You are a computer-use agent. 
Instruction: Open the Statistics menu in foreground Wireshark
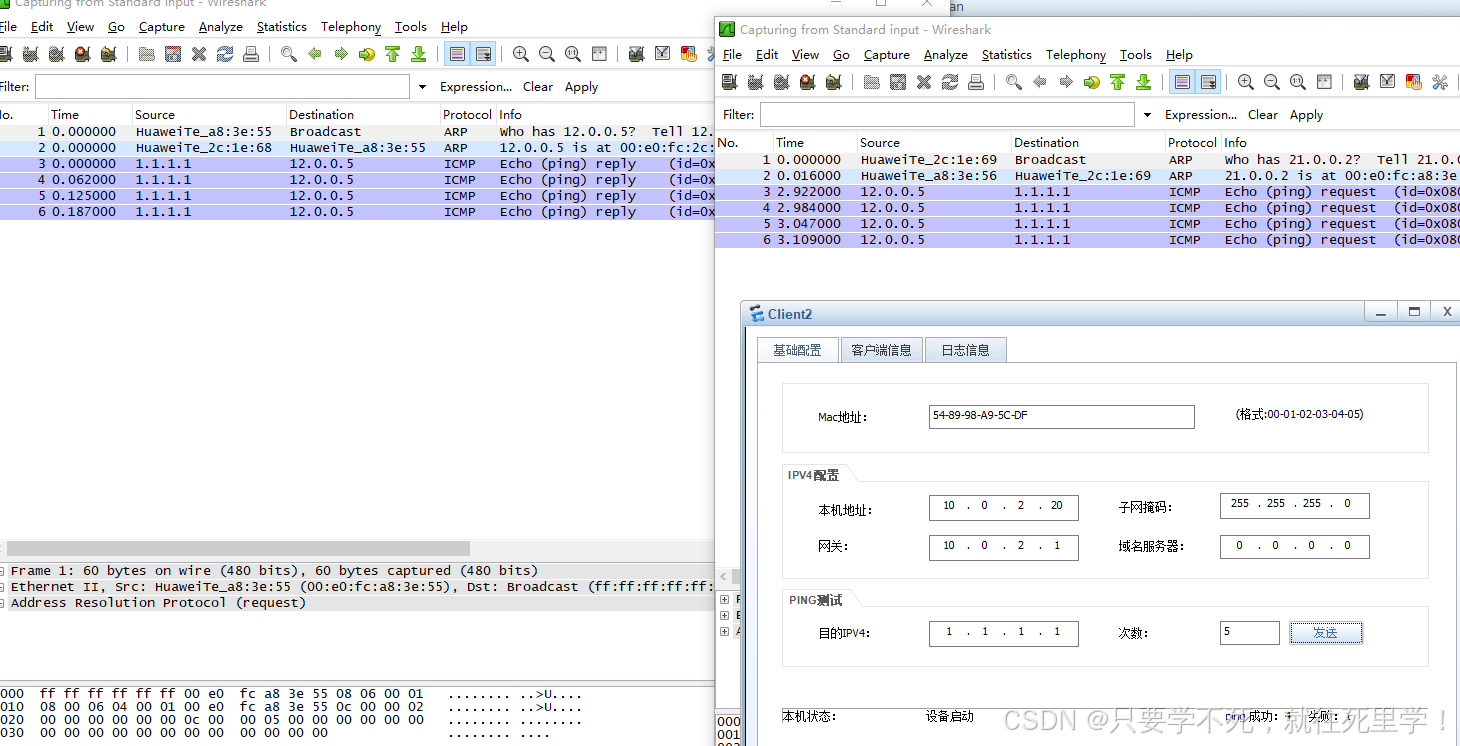click(x=1006, y=55)
